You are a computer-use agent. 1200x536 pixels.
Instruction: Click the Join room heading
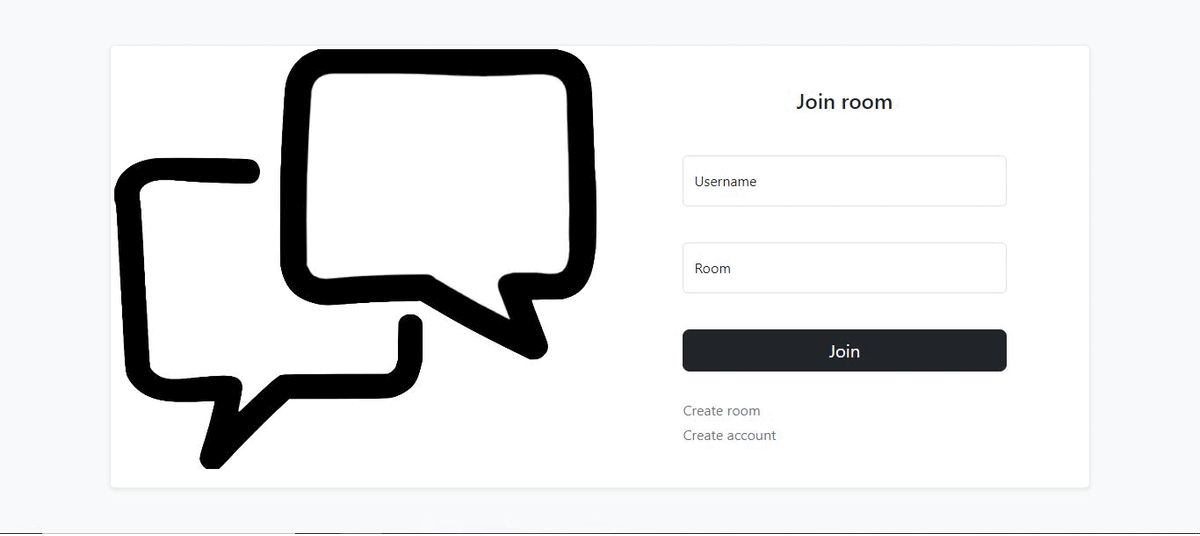(844, 102)
